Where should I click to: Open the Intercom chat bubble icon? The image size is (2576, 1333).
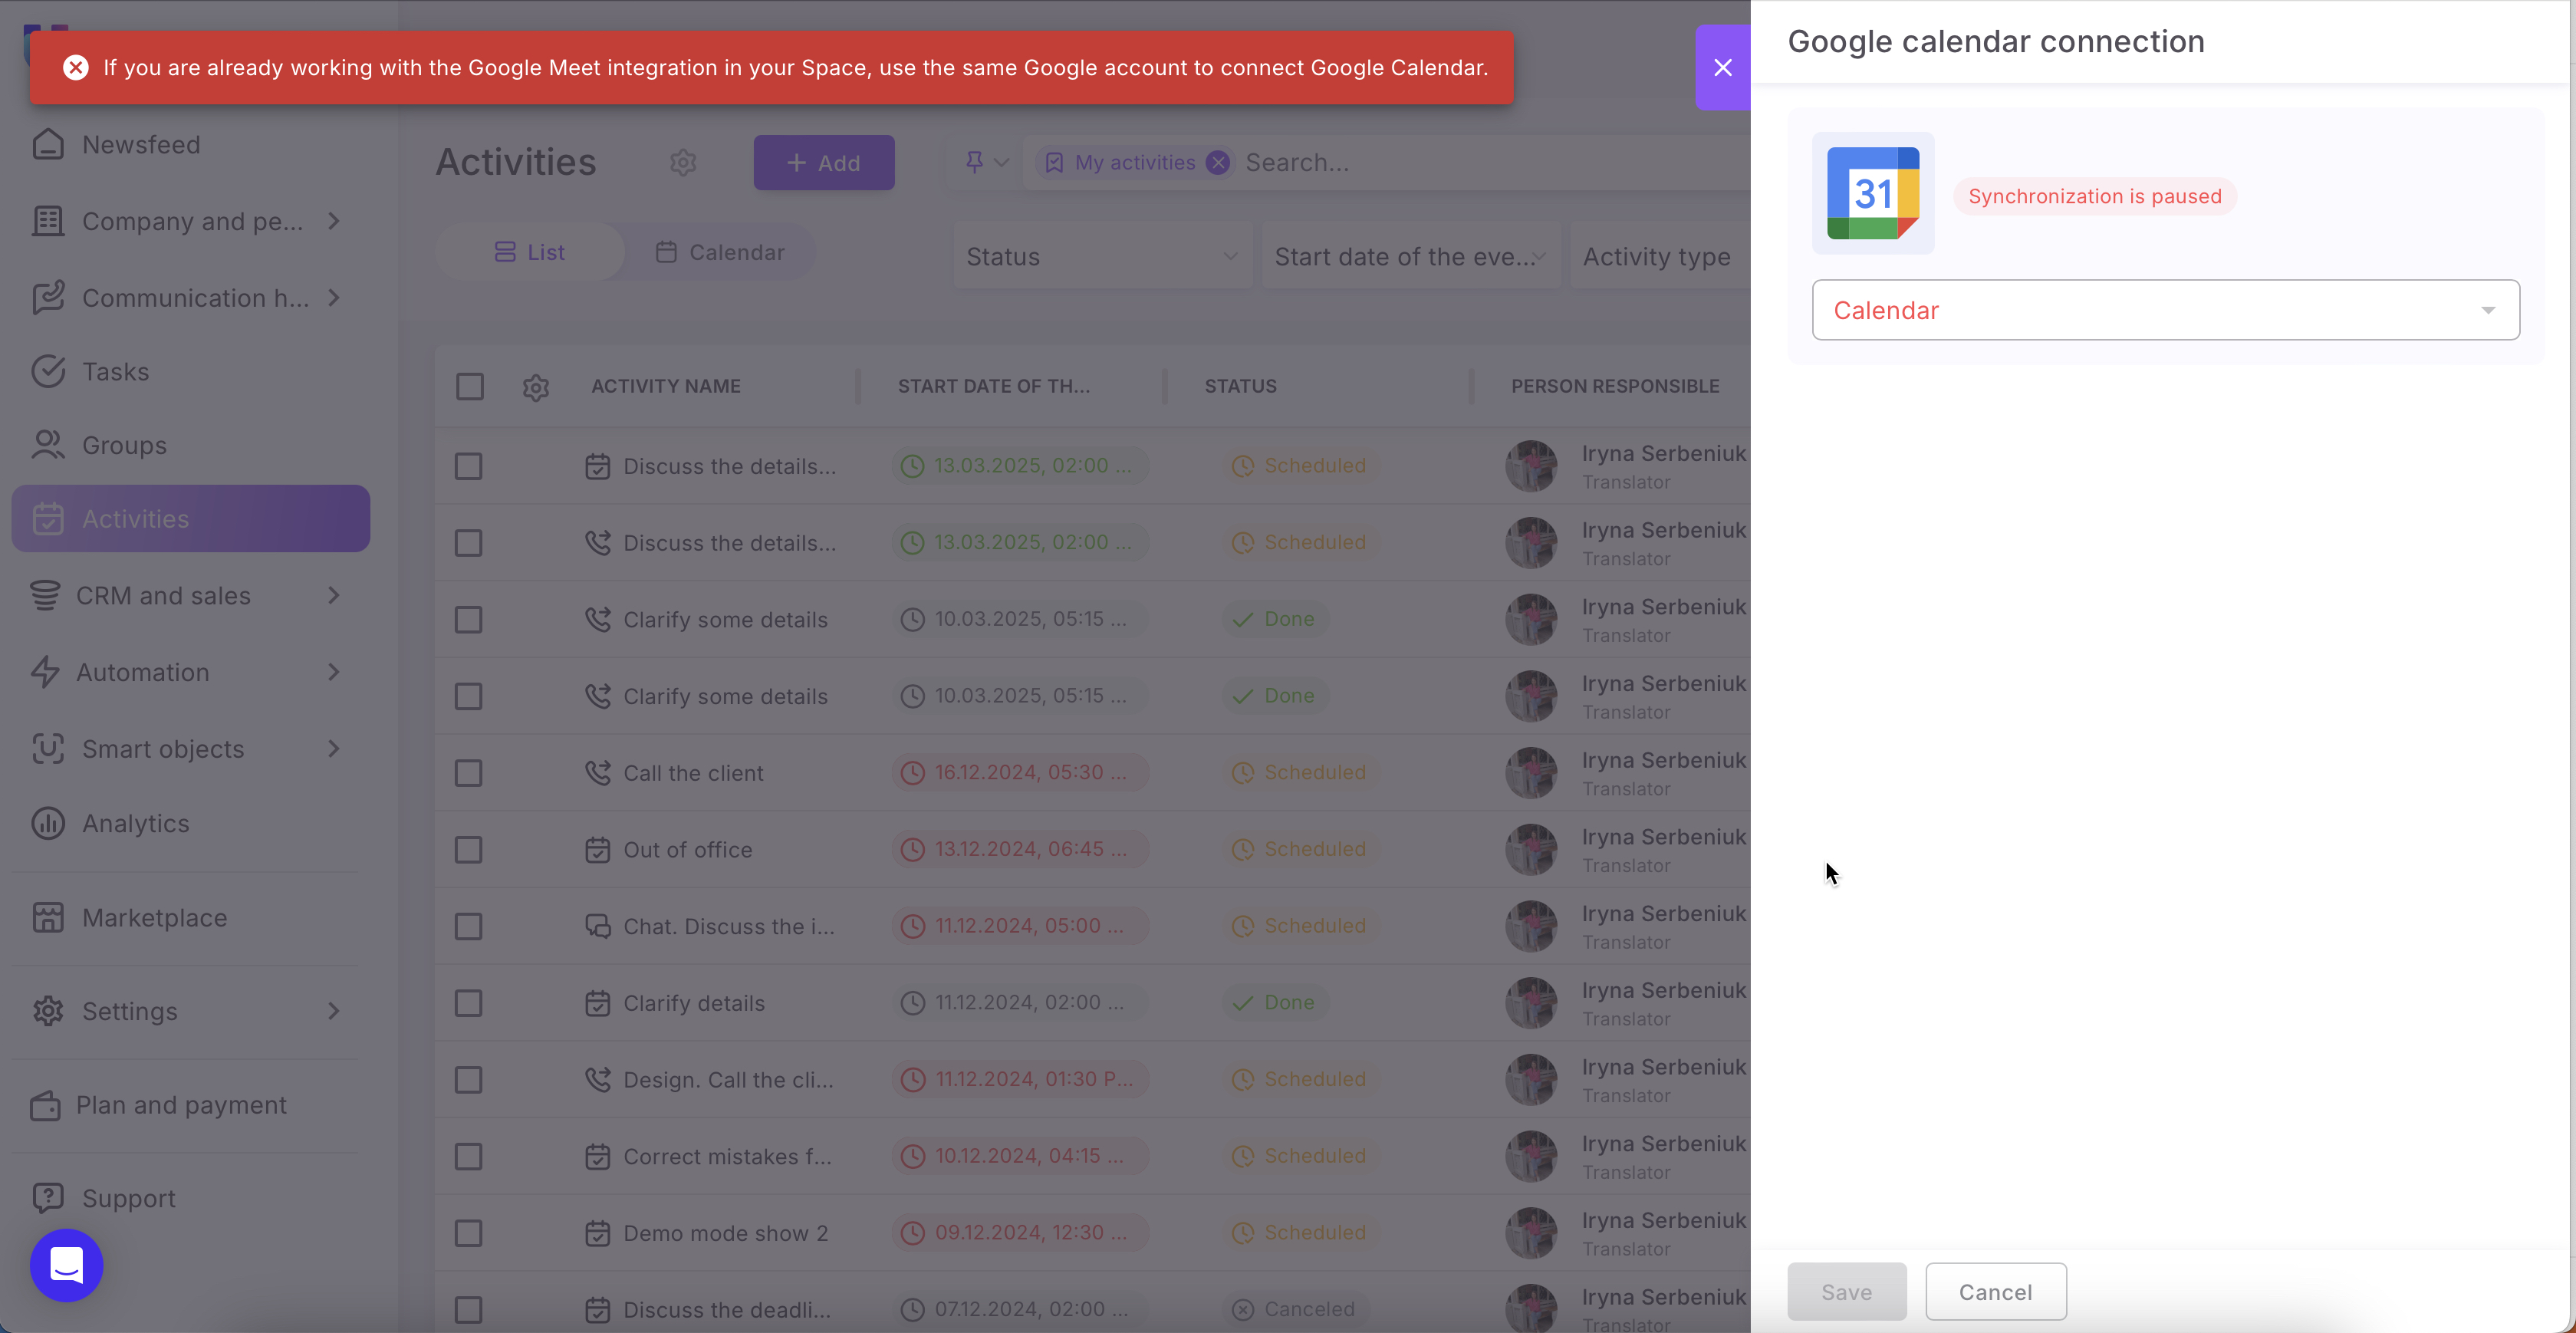pyautogui.click(x=66, y=1265)
